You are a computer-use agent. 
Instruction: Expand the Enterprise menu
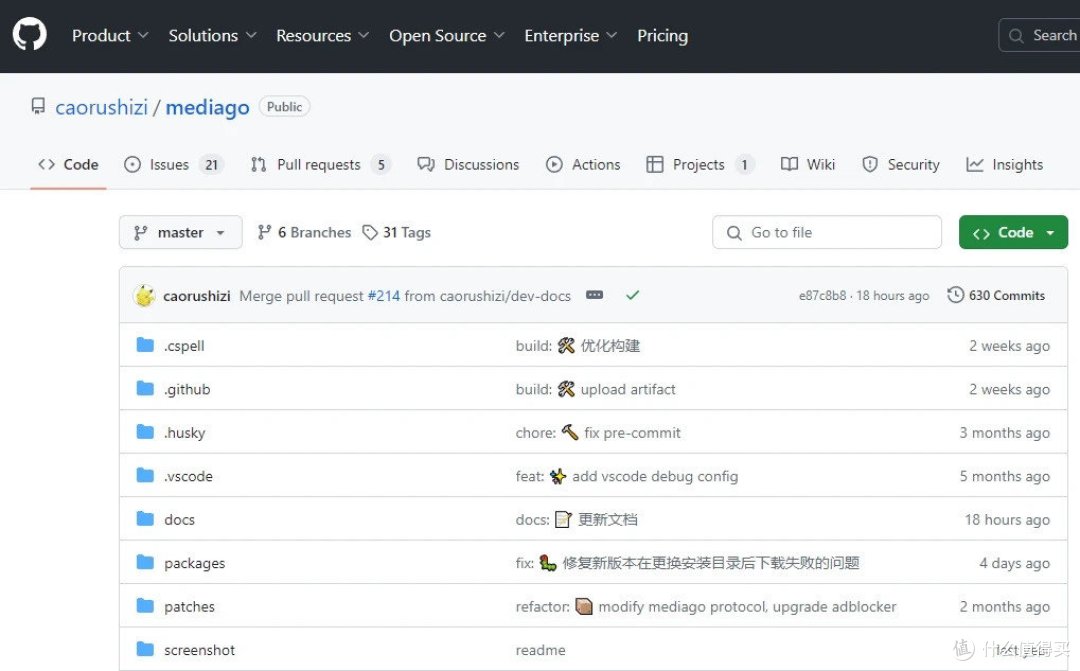click(x=570, y=35)
